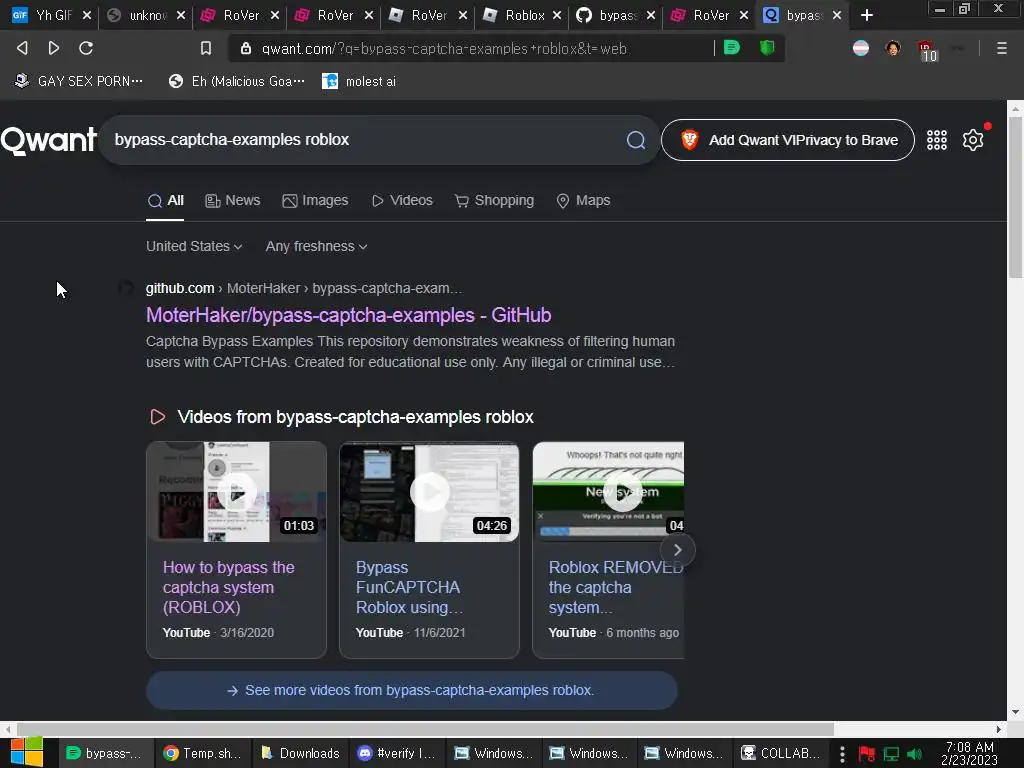The width and height of the screenshot is (1024, 768).
Task: Open the red flag tray icon
Action: [x=867, y=754]
